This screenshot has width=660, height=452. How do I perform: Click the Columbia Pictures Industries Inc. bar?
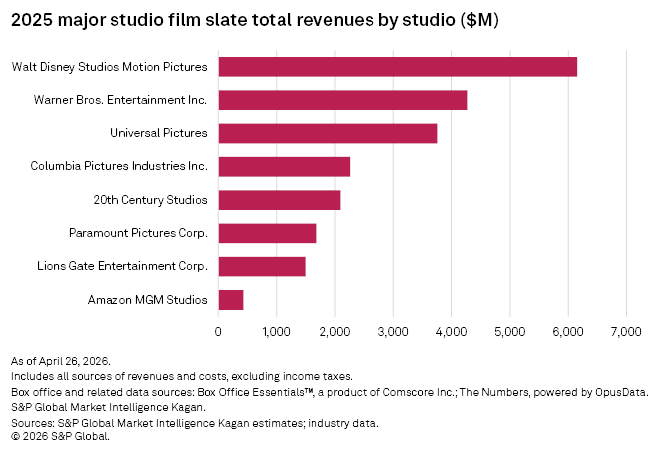click(x=285, y=167)
